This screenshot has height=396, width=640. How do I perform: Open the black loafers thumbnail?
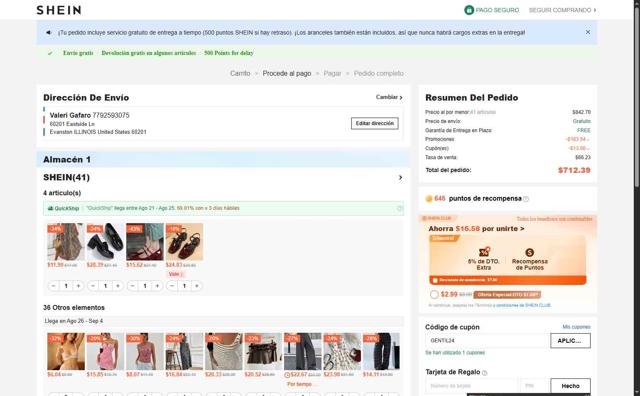pyautogui.click(x=105, y=242)
